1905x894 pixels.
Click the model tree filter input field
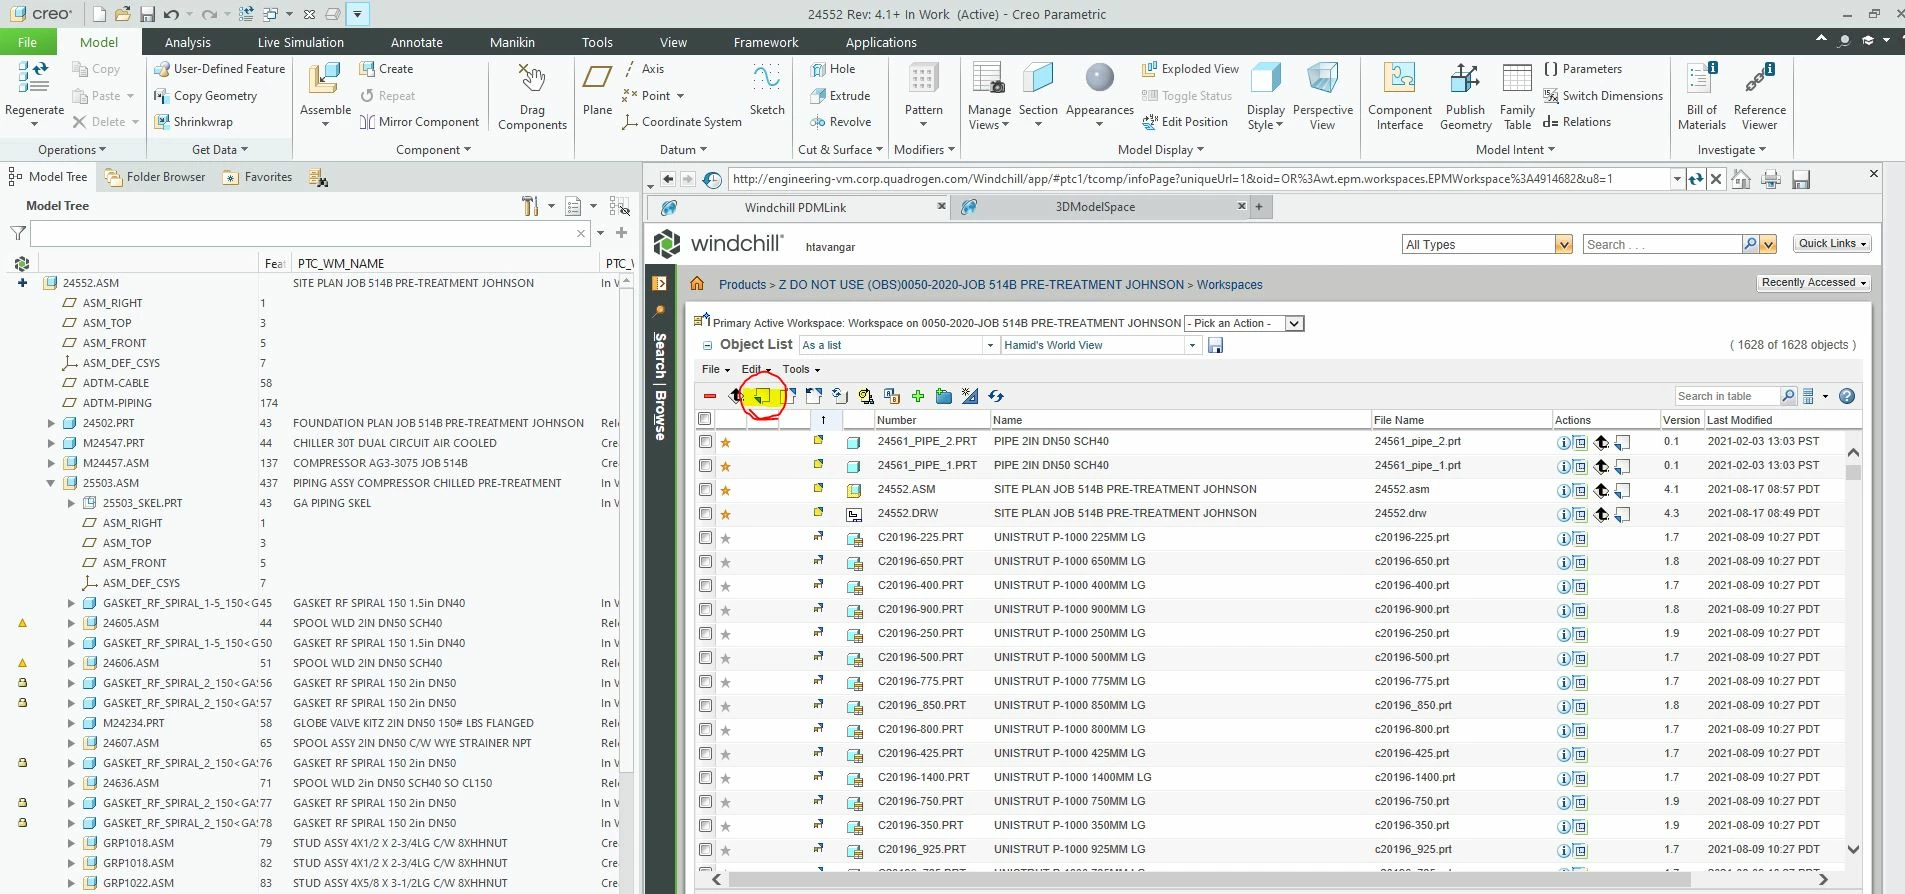[x=312, y=233]
